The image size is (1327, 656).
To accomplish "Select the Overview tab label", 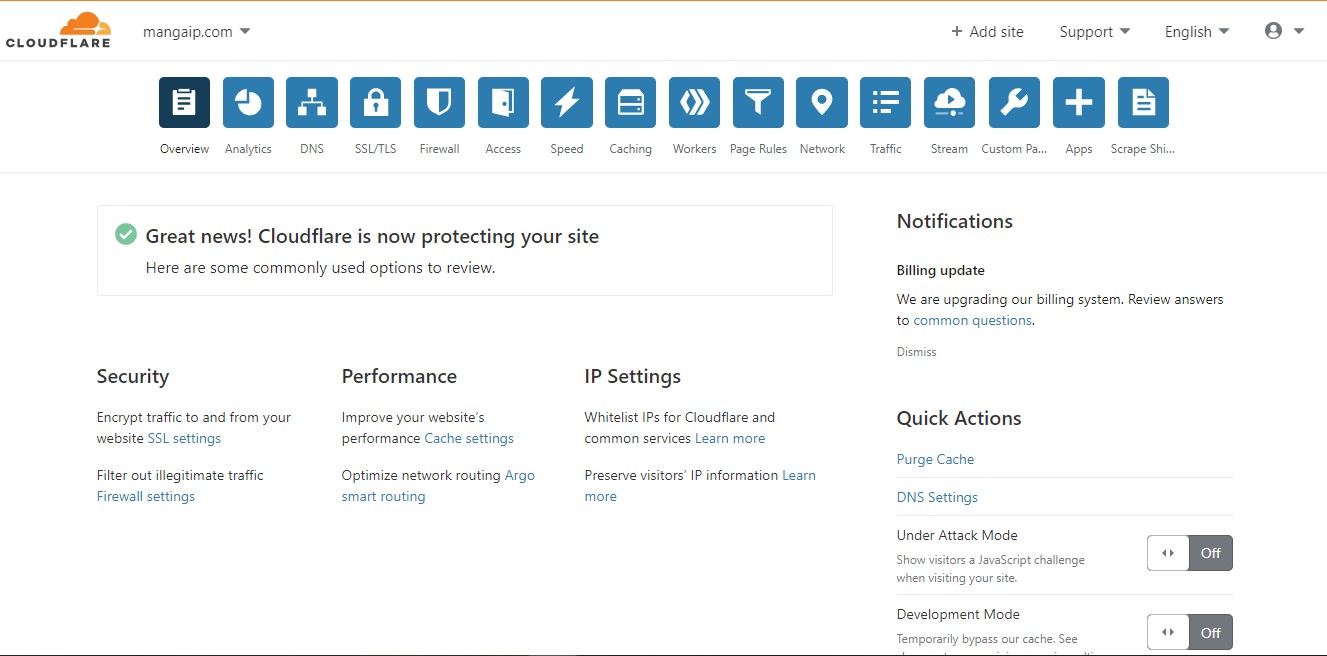I will coord(184,149).
